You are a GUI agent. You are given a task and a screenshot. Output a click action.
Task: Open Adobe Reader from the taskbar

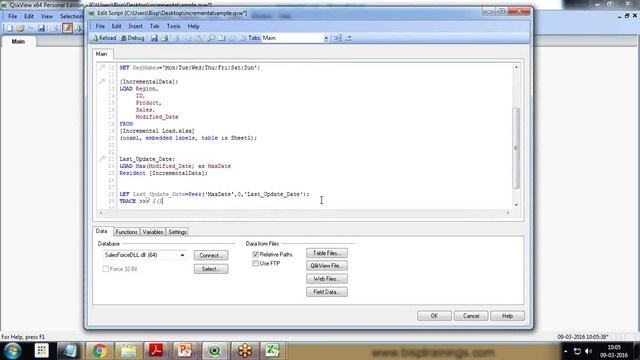pos(156,351)
